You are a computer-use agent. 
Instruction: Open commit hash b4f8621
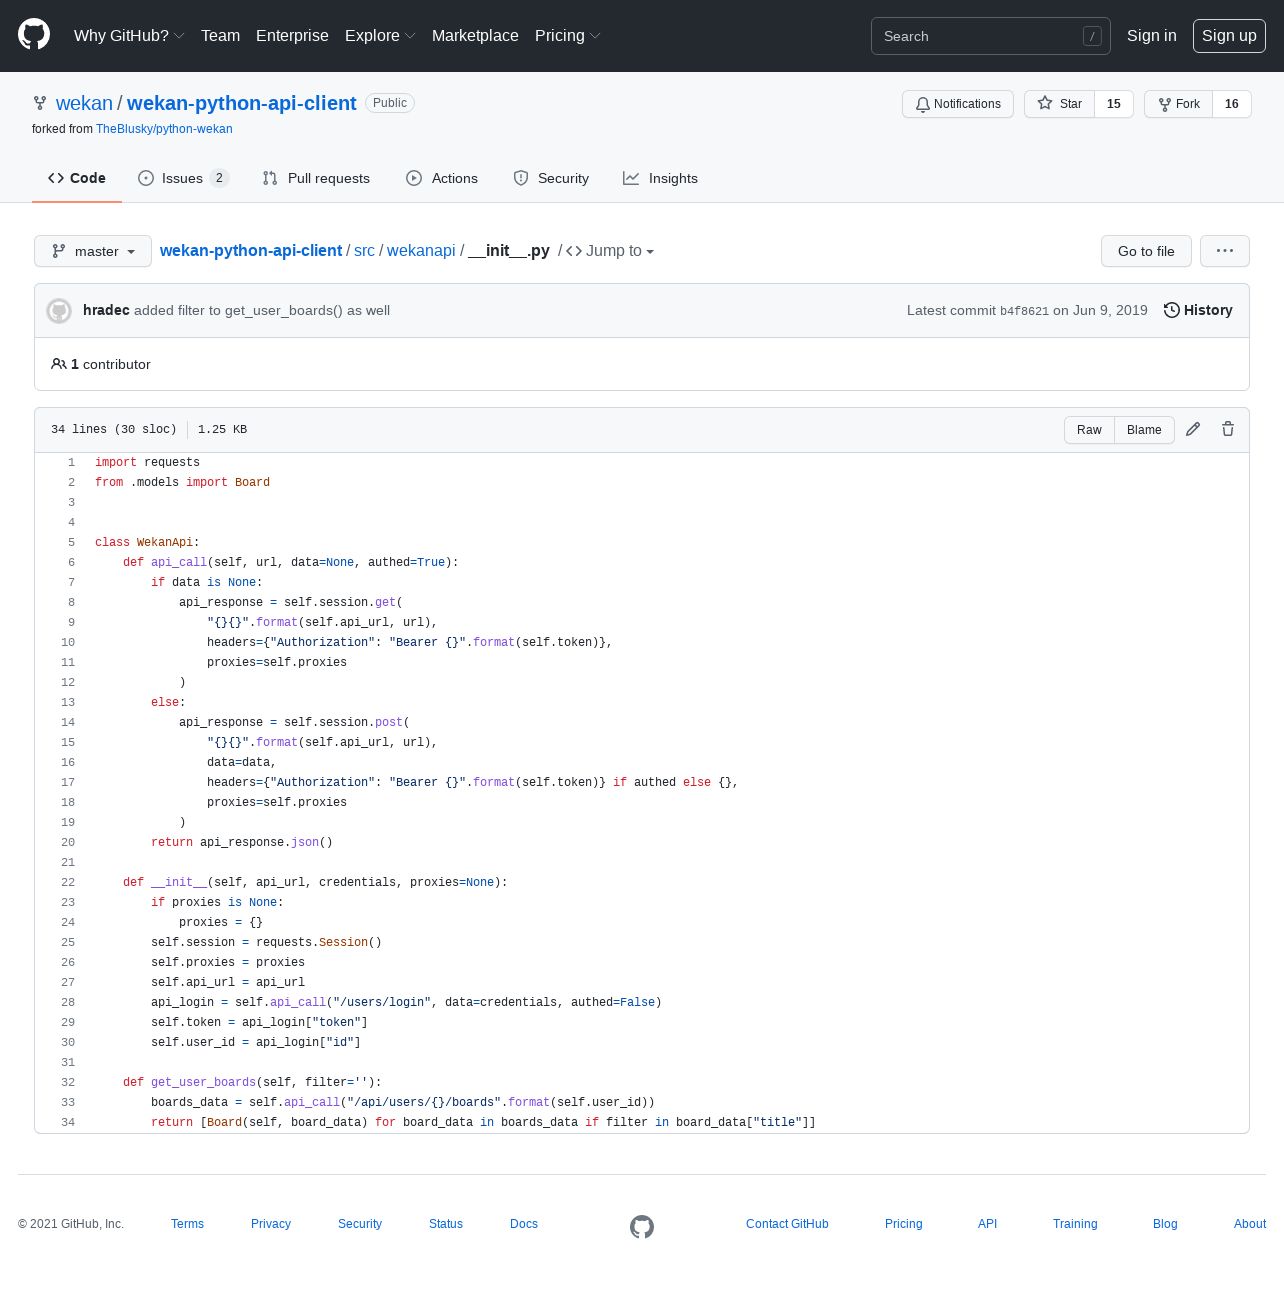pyautogui.click(x=1024, y=311)
